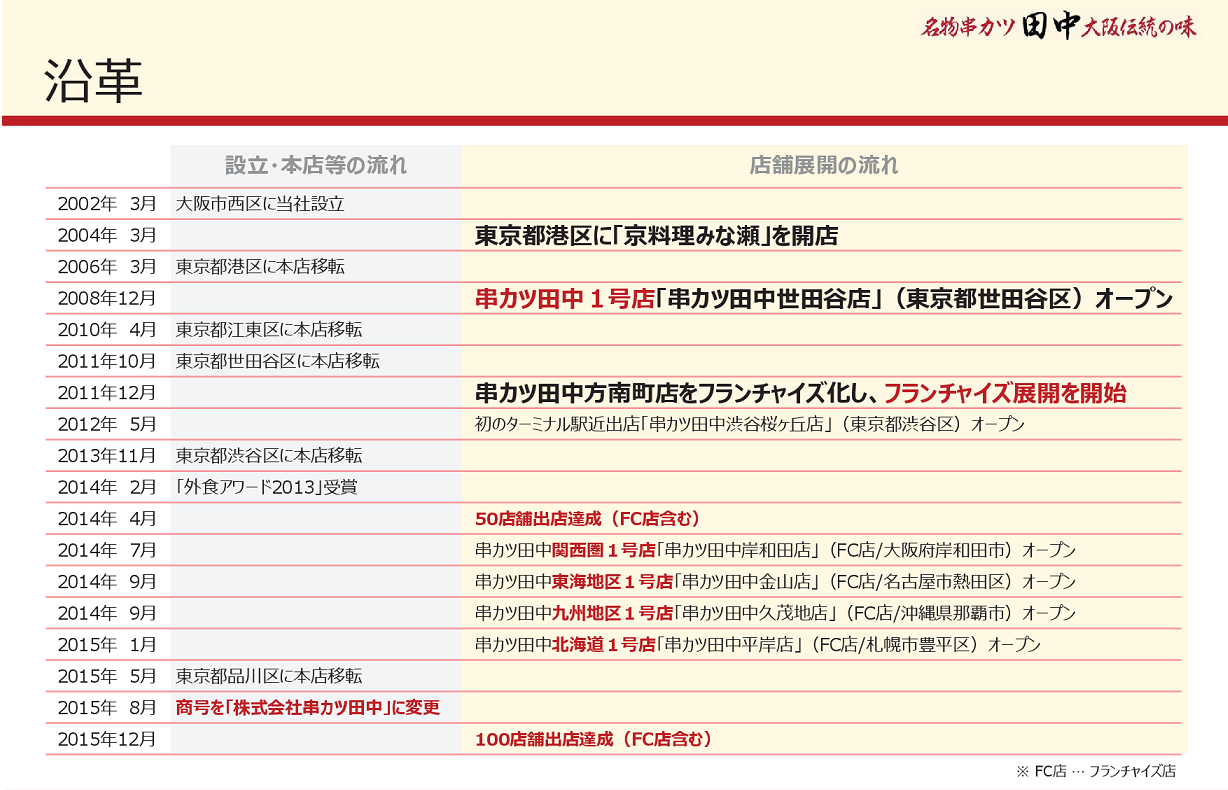Click the date 2011年12月
This screenshot has width=1228, height=790.
pos(107,393)
